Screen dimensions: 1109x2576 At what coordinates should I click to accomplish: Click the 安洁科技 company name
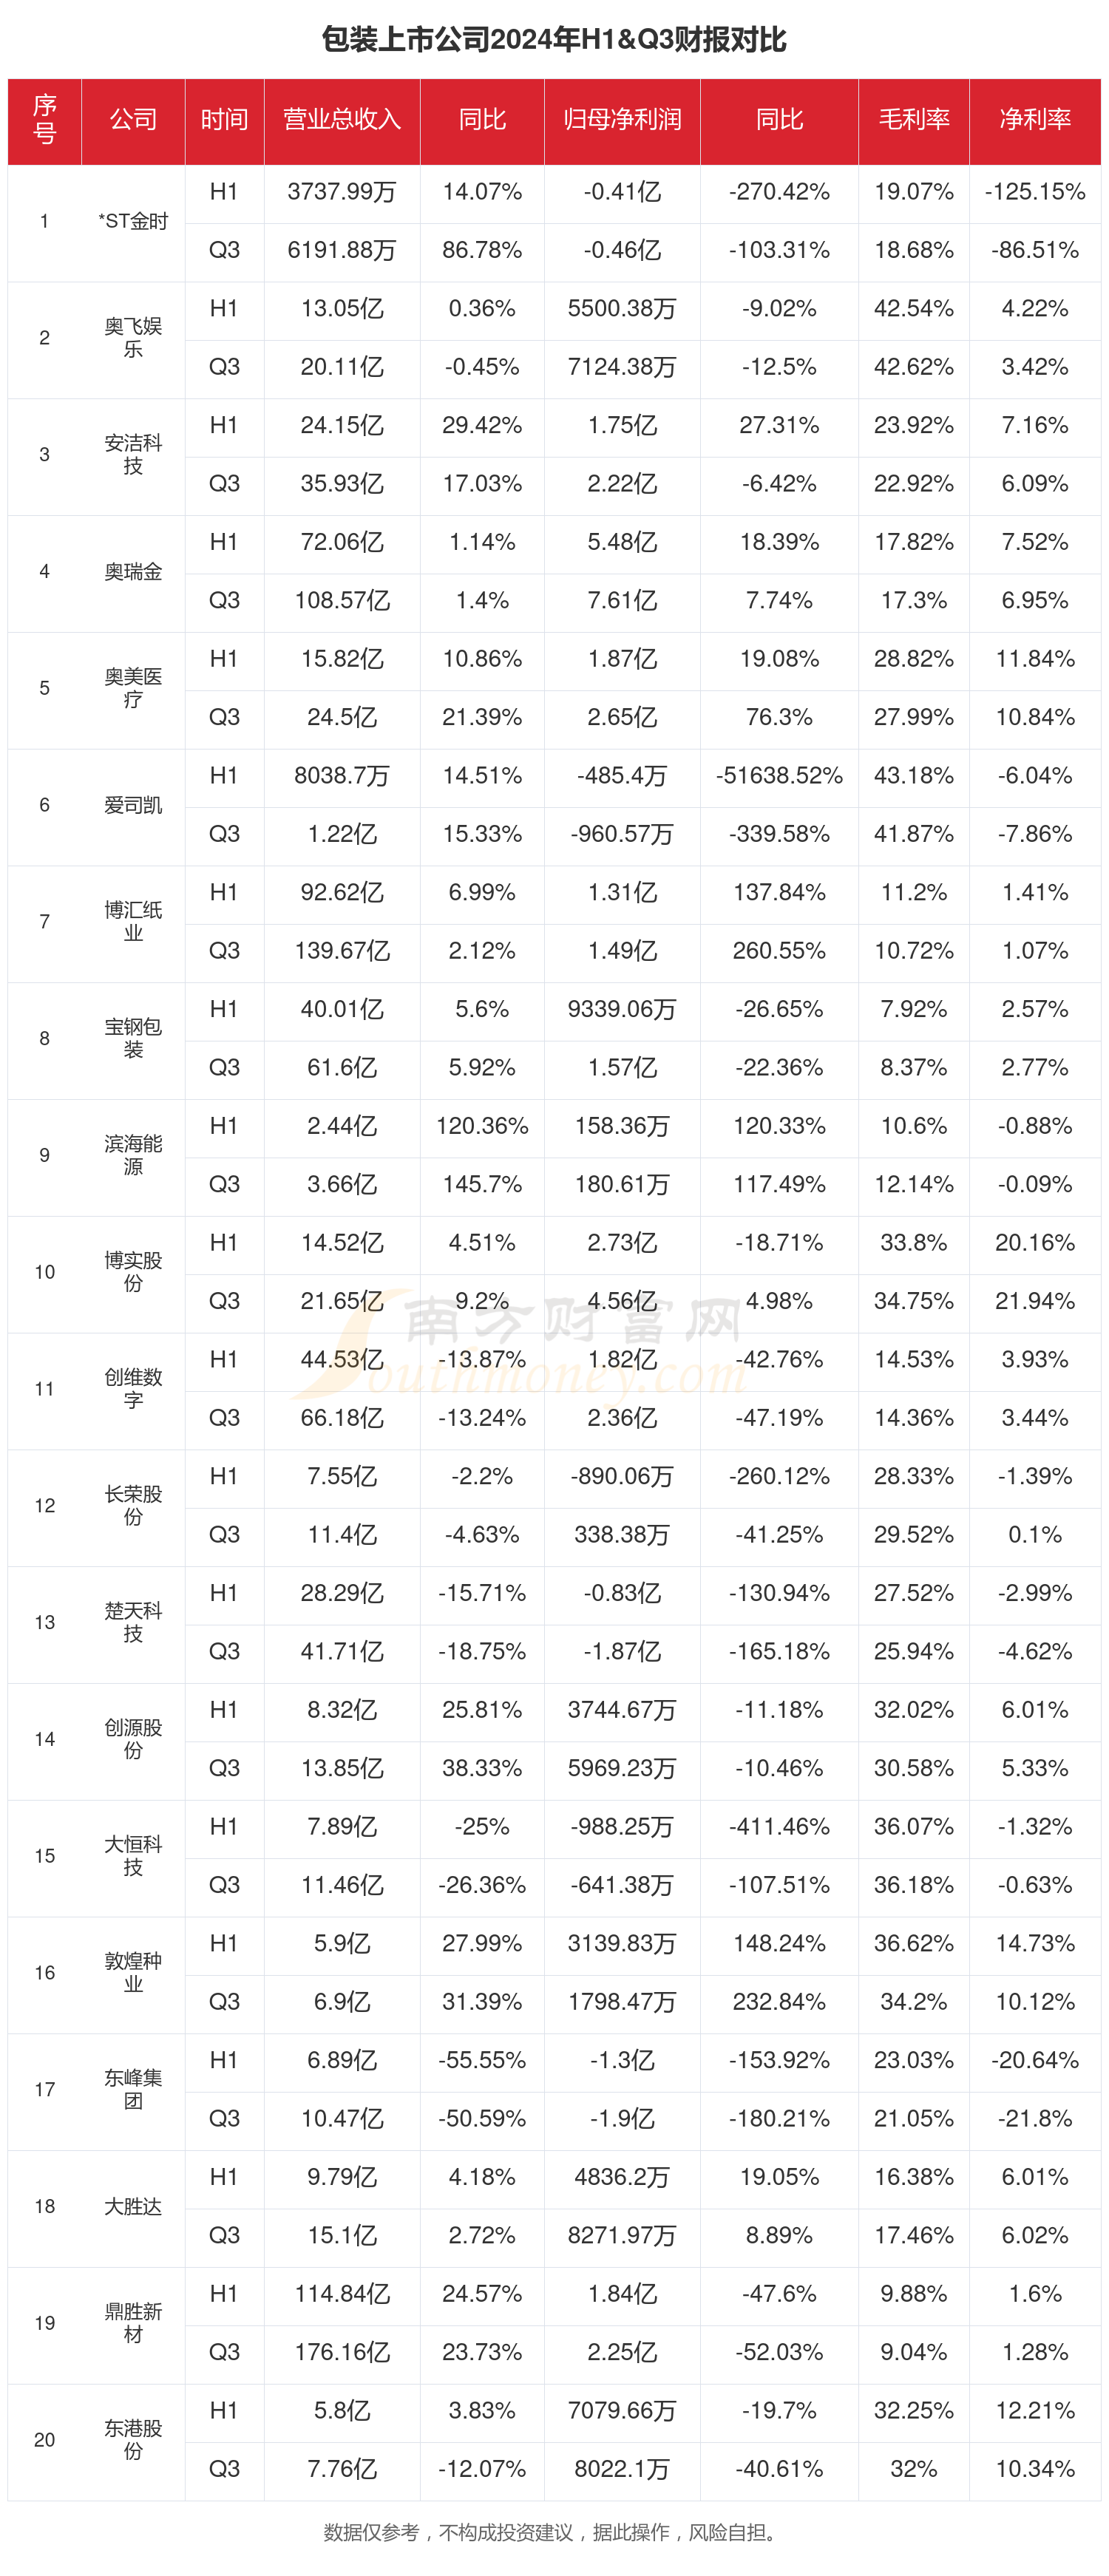click(133, 454)
